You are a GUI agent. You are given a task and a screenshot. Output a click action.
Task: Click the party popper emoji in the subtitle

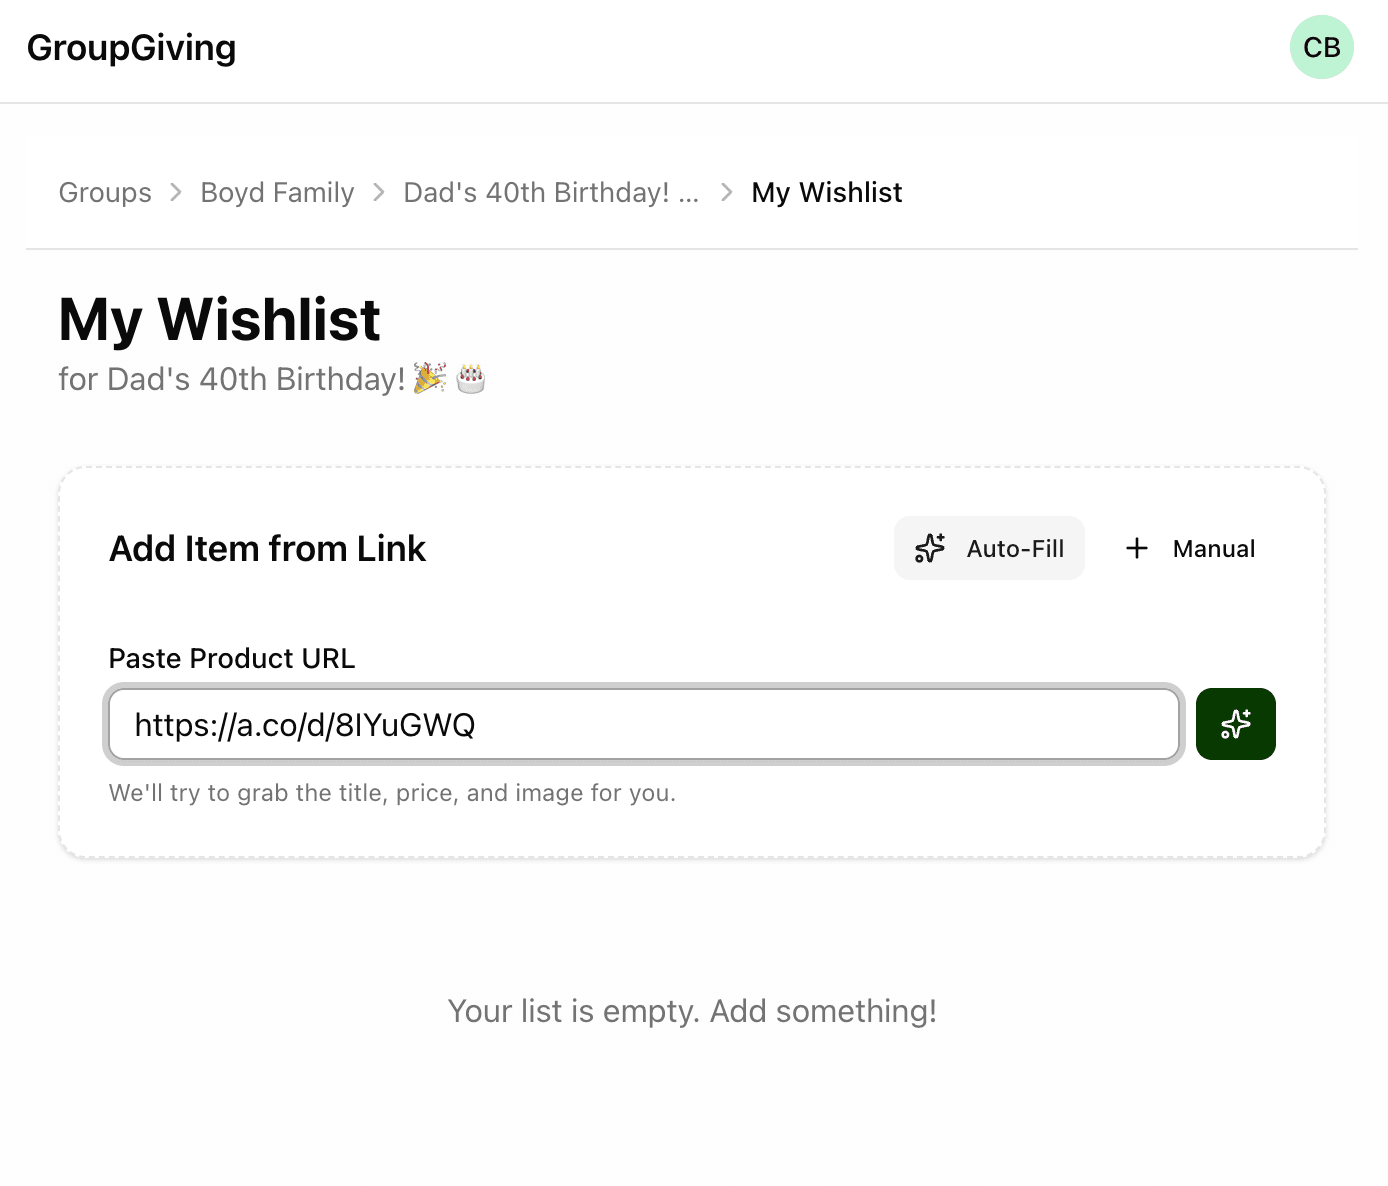click(428, 379)
